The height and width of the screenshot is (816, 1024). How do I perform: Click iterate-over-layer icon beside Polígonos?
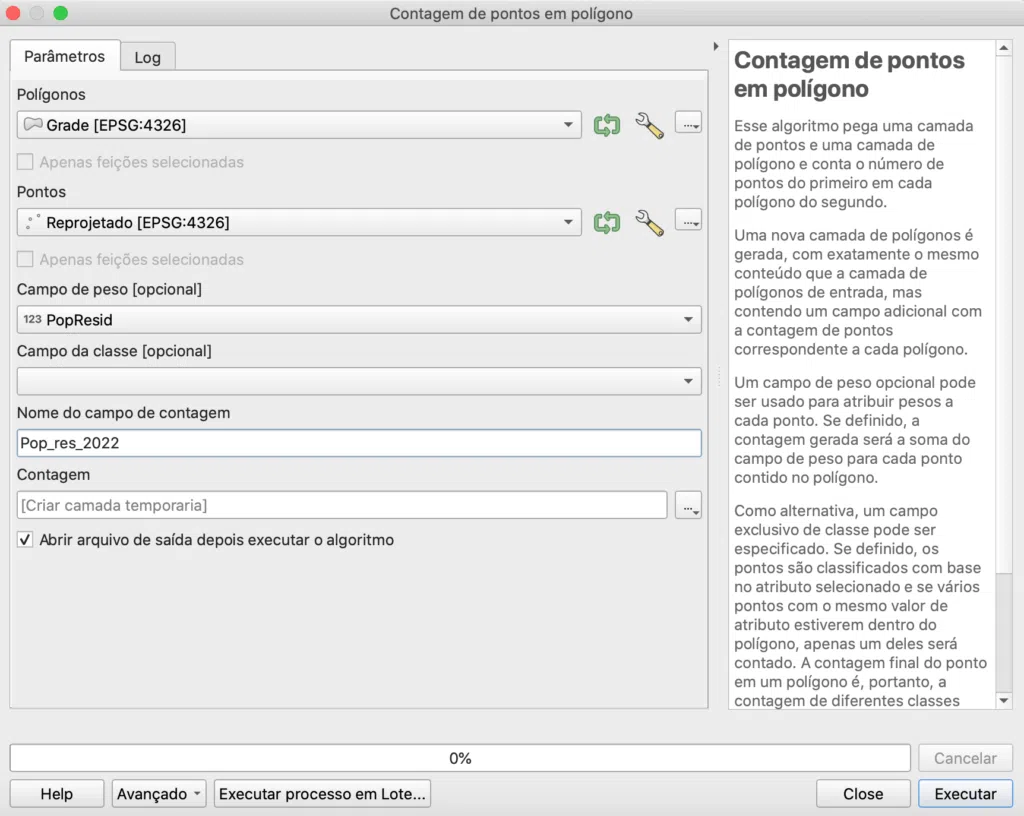[607, 125]
